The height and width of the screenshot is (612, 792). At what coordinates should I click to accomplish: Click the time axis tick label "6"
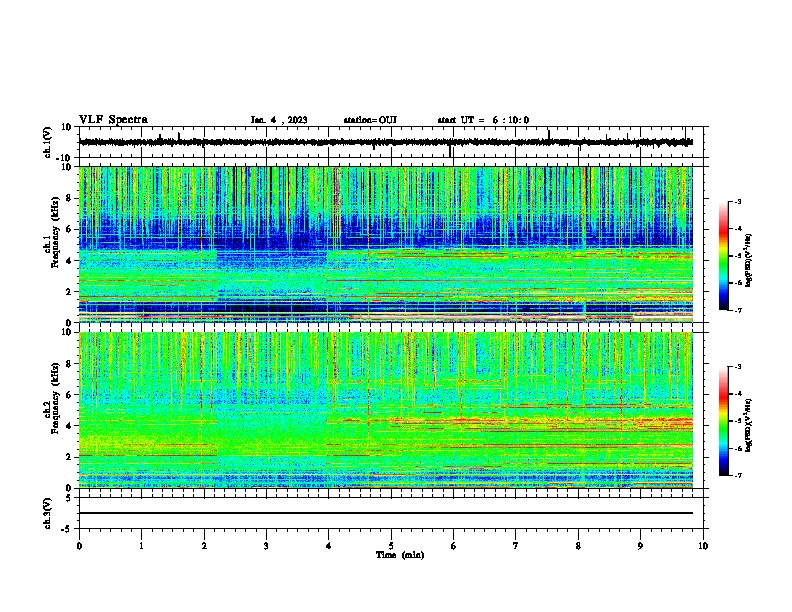pyautogui.click(x=454, y=546)
